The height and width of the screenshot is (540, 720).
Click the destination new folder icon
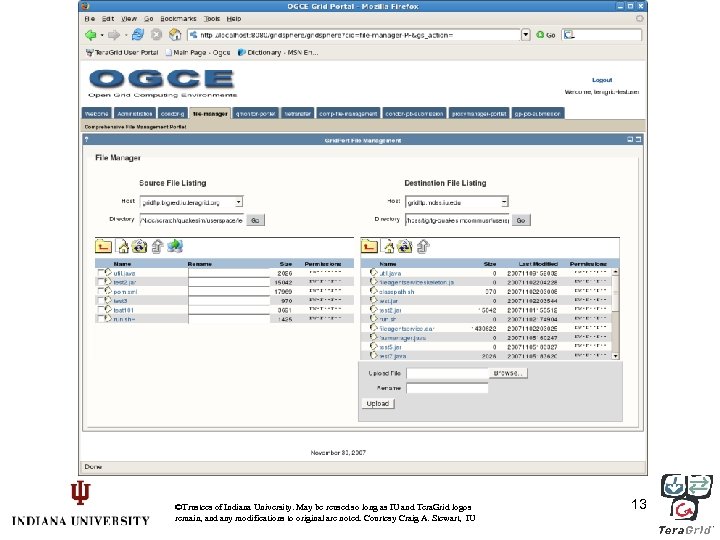click(x=369, y=247)
